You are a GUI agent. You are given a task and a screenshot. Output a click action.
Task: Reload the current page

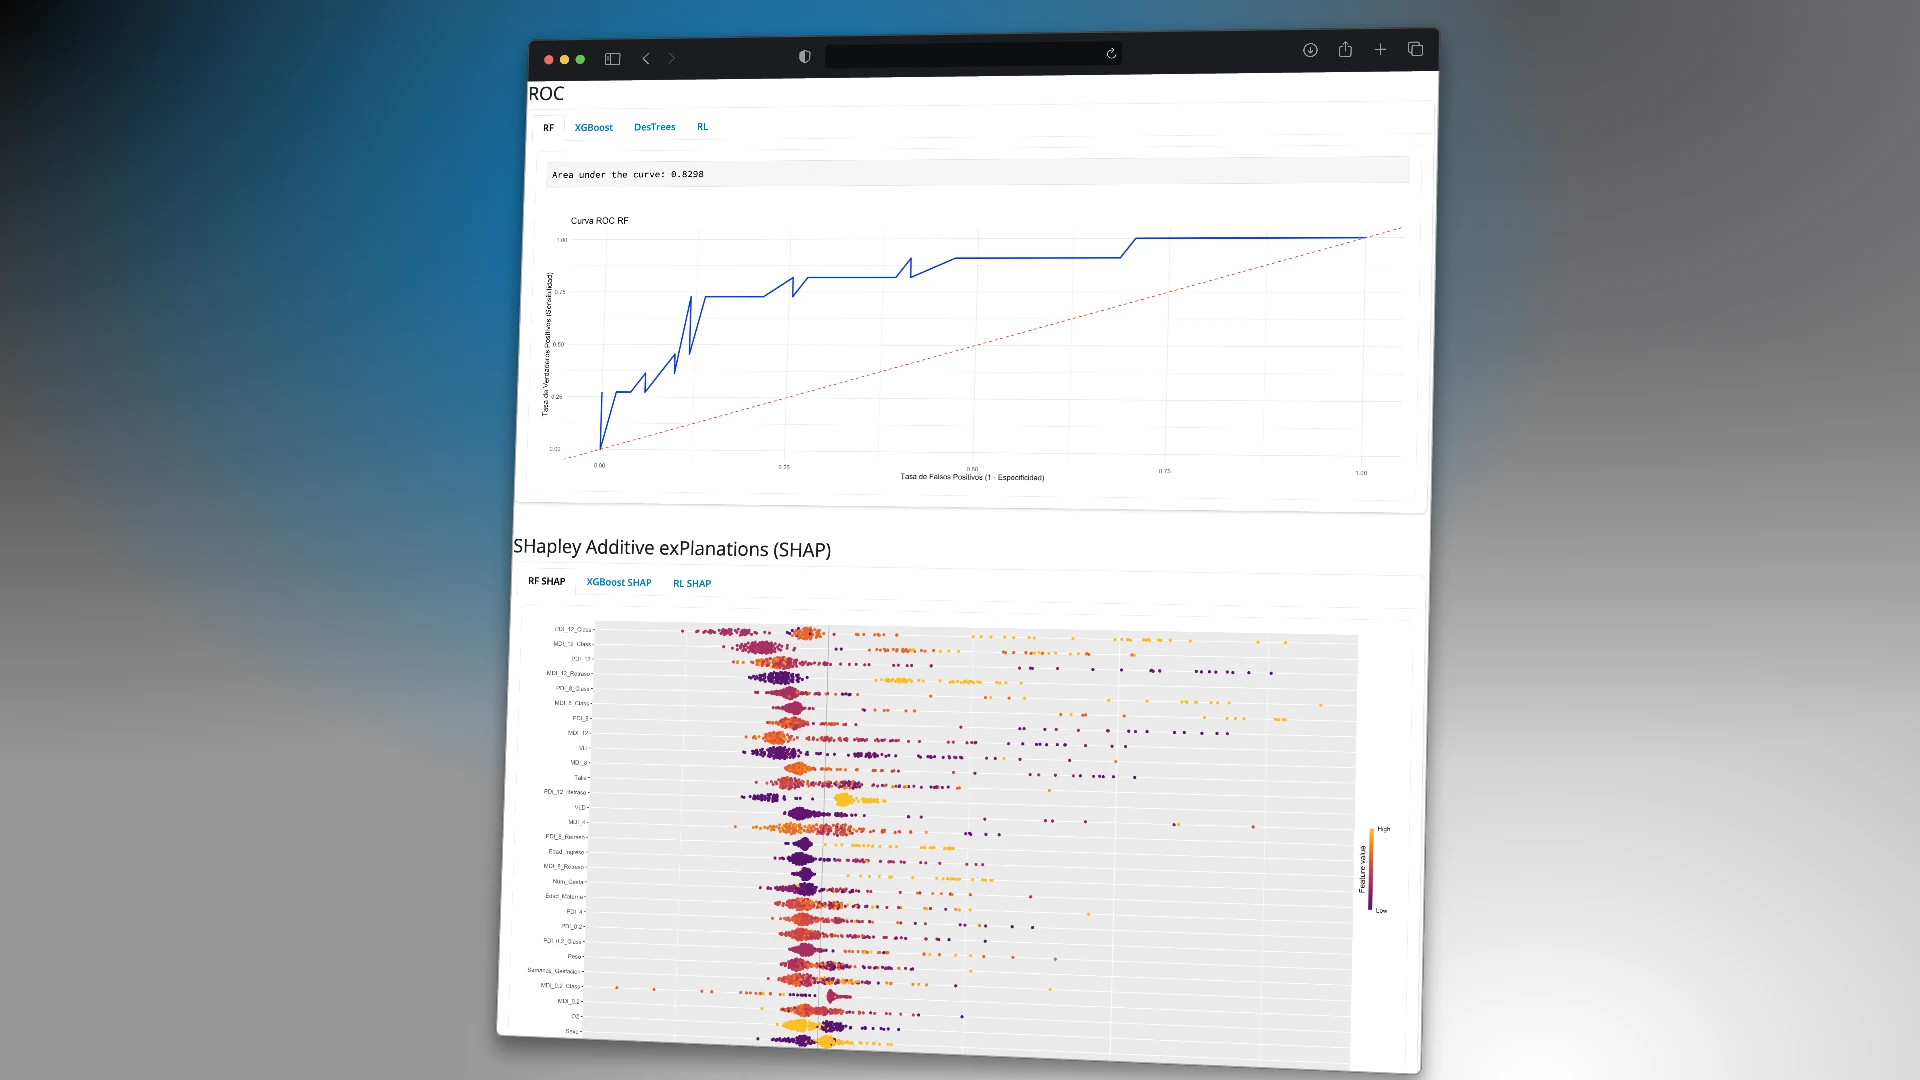[1111, 53]
